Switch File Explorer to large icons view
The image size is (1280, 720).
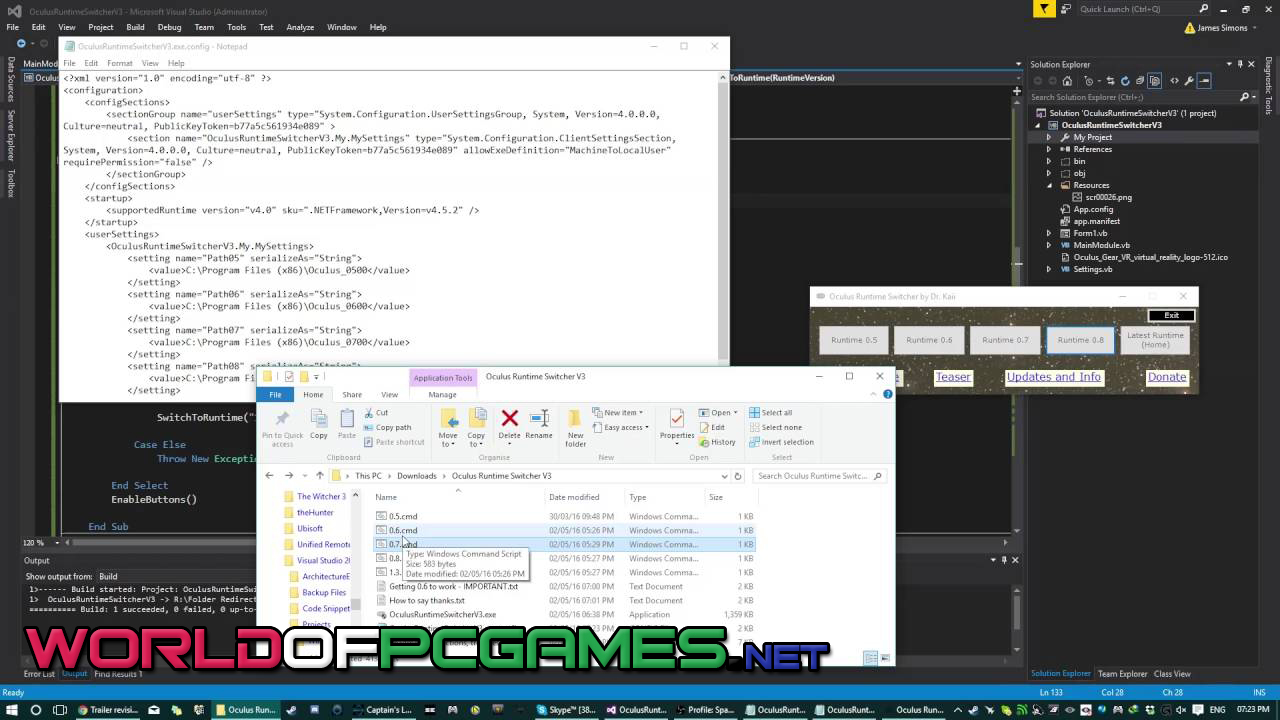pos(884,658)
